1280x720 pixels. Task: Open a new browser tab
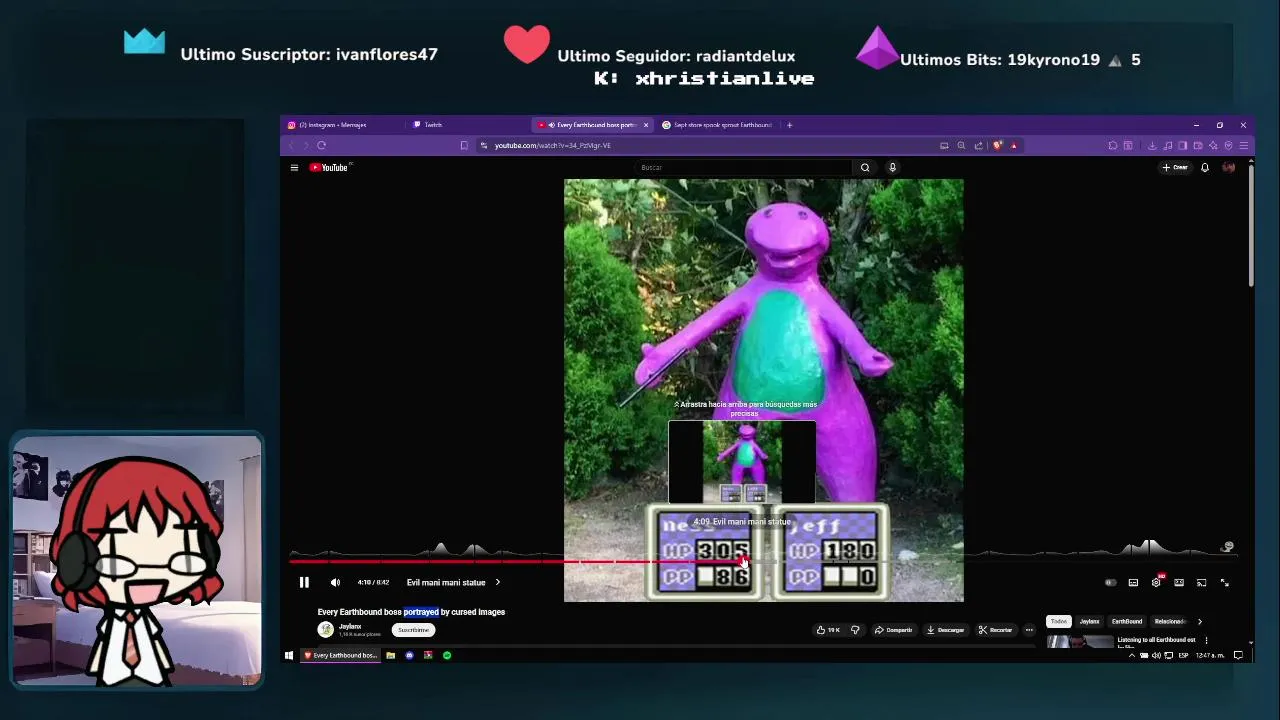click(x=789, y=125)
